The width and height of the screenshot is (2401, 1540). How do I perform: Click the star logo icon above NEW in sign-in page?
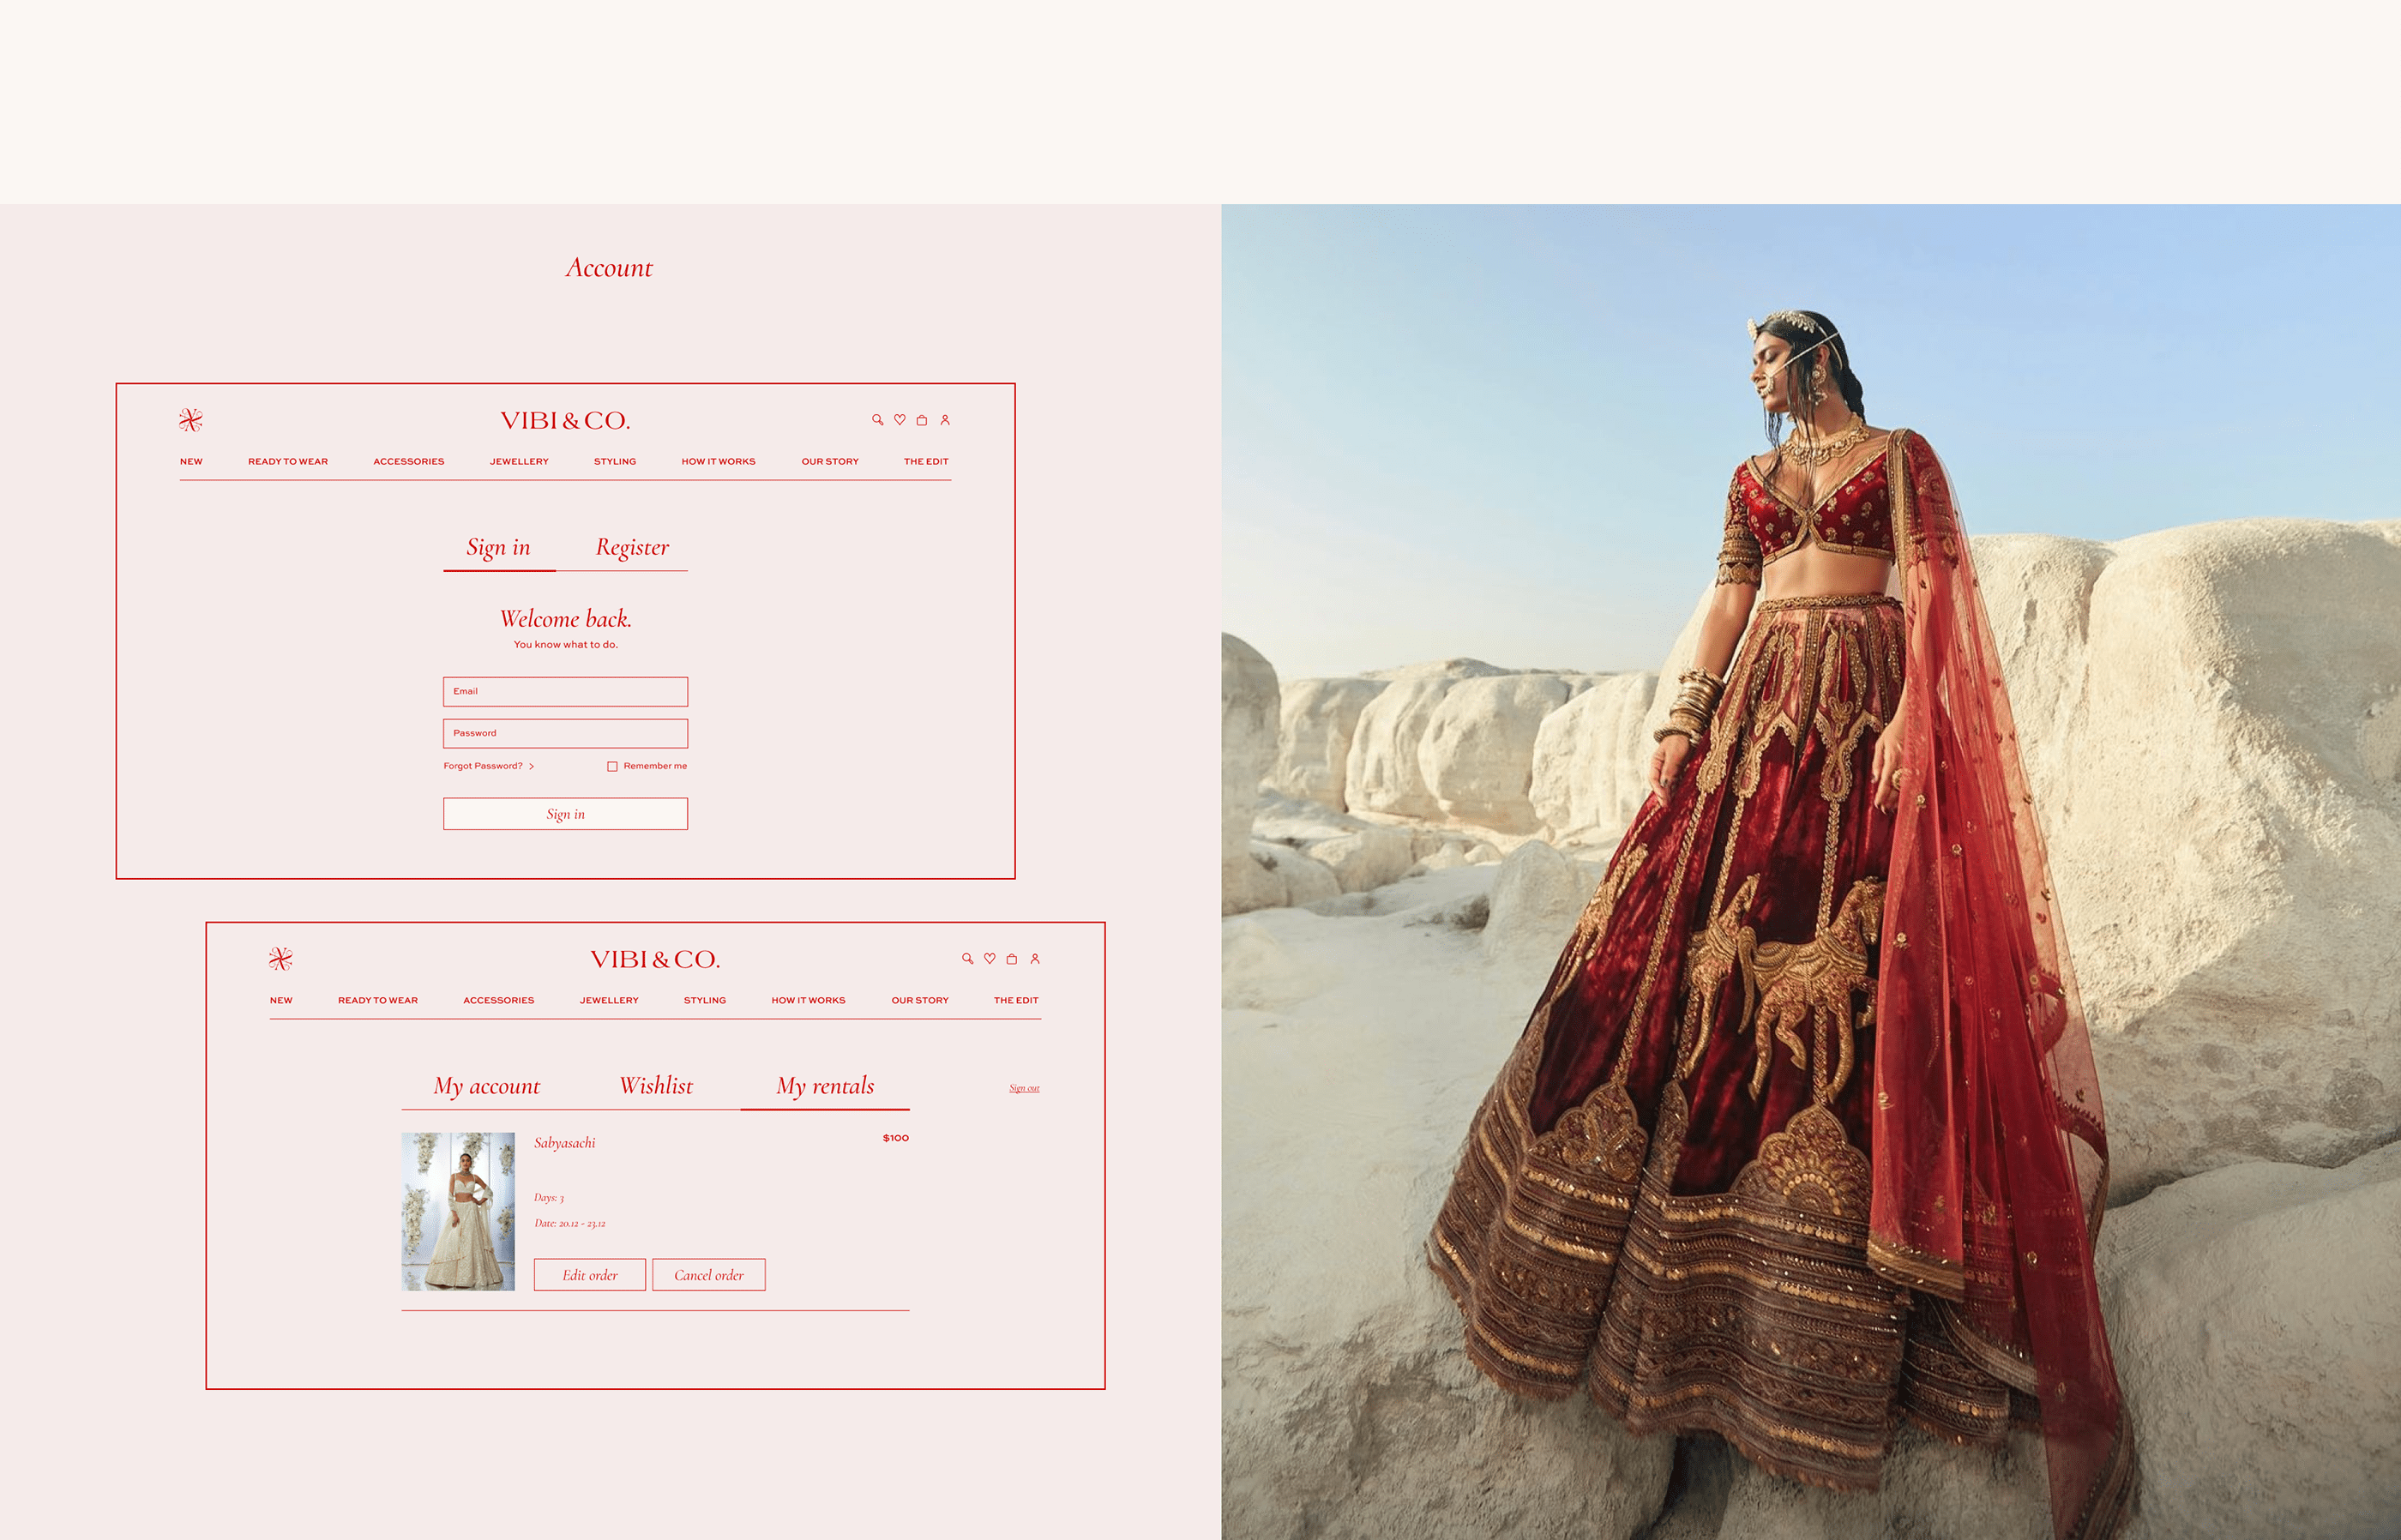point(191,420)
